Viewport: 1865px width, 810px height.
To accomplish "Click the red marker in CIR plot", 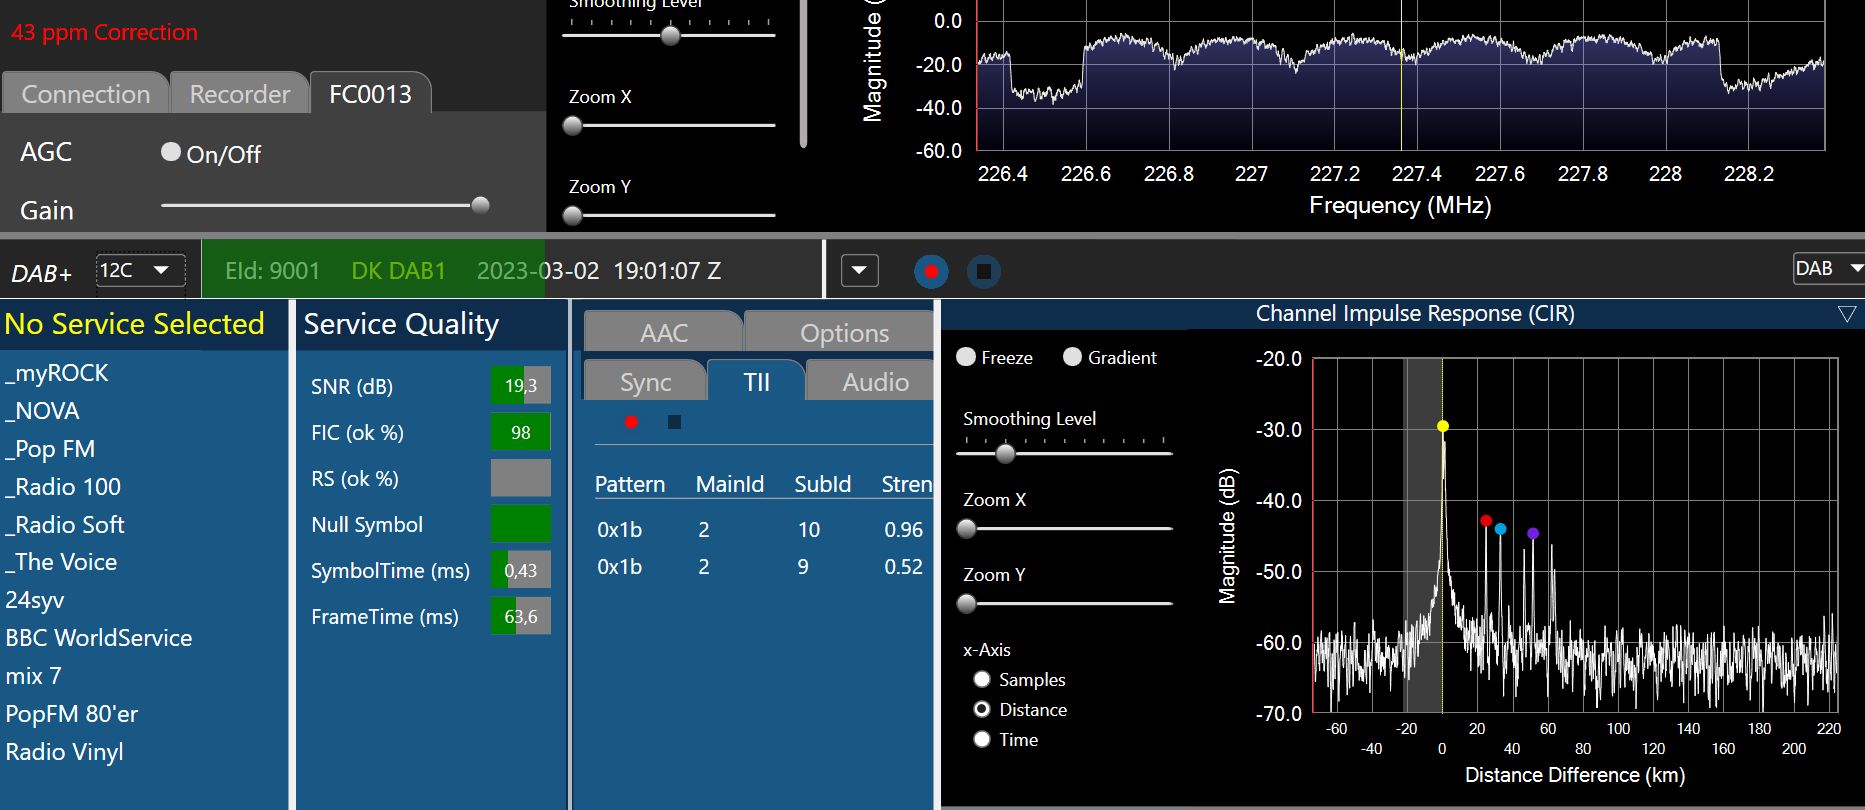I will pyautogui.click(x=1486, y=521).
